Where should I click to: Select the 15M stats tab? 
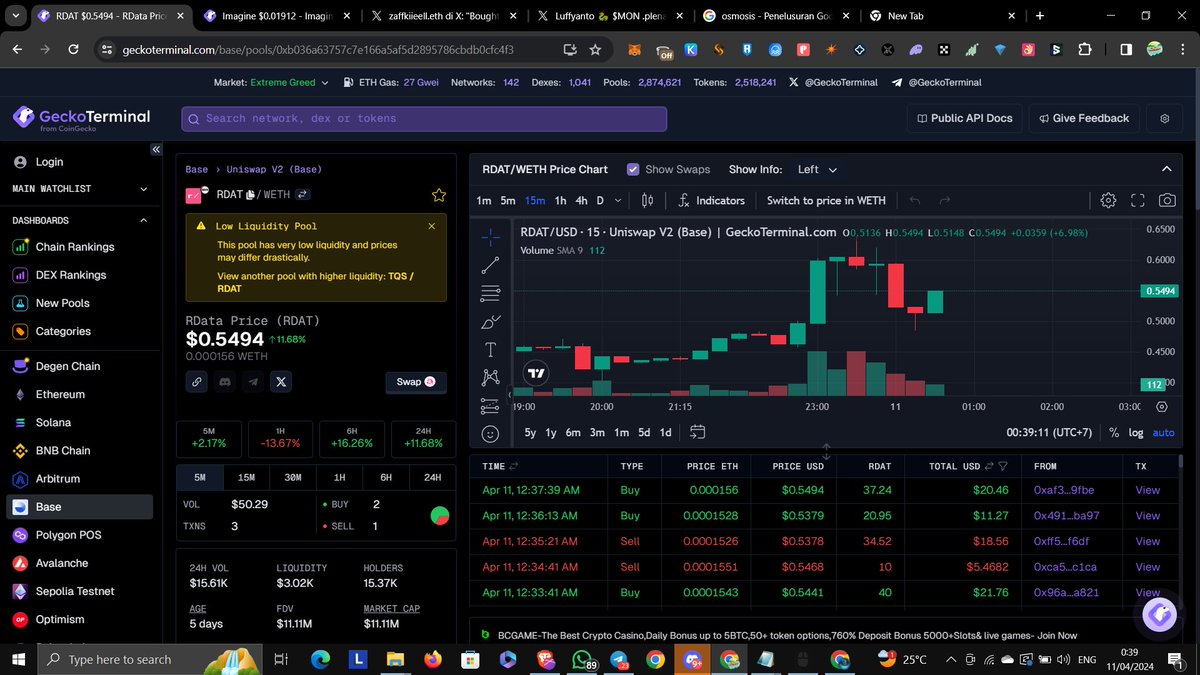246,477
